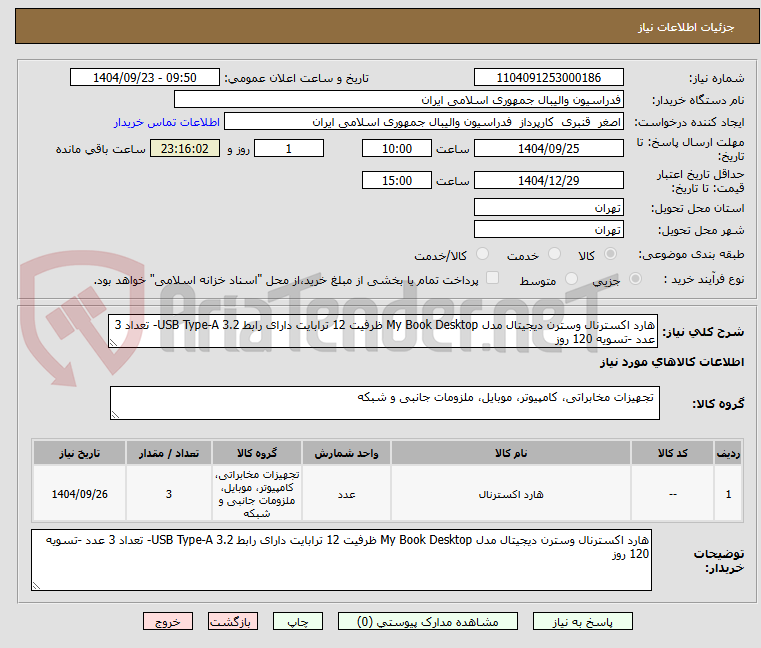Screen dimensions: 761x648
Task: Toggle the اسناد خزانه اسلامی payment checkbox
Action: (492, 278)
